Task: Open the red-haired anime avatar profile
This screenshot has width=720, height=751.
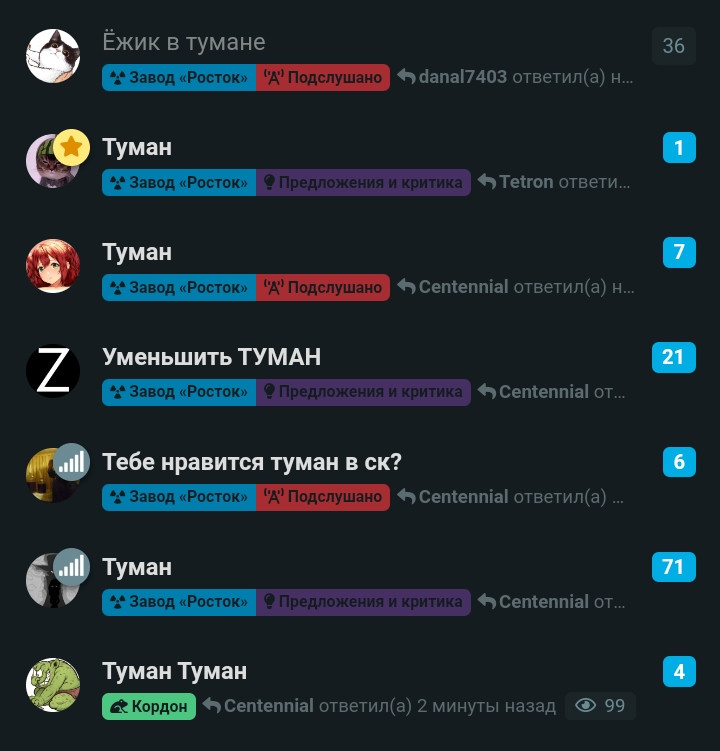Action: coord(53,266)
